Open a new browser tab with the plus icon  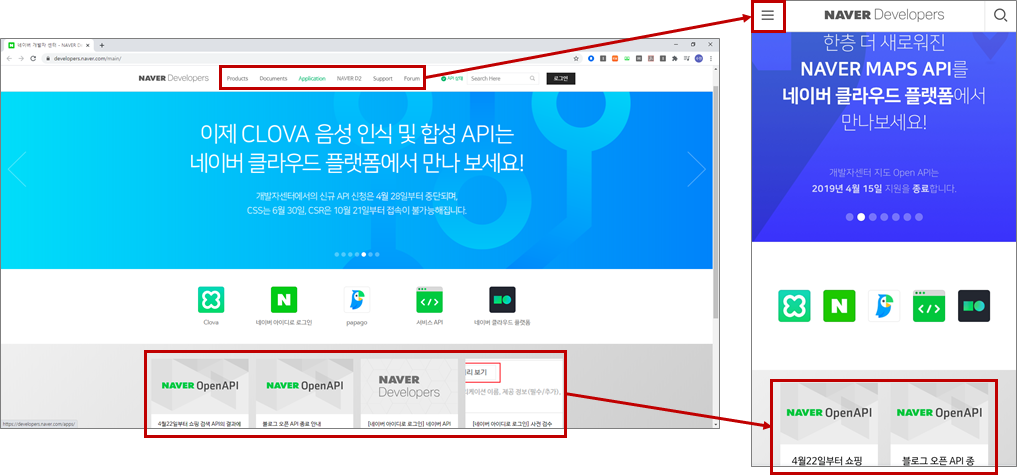[x=102, y=45]
